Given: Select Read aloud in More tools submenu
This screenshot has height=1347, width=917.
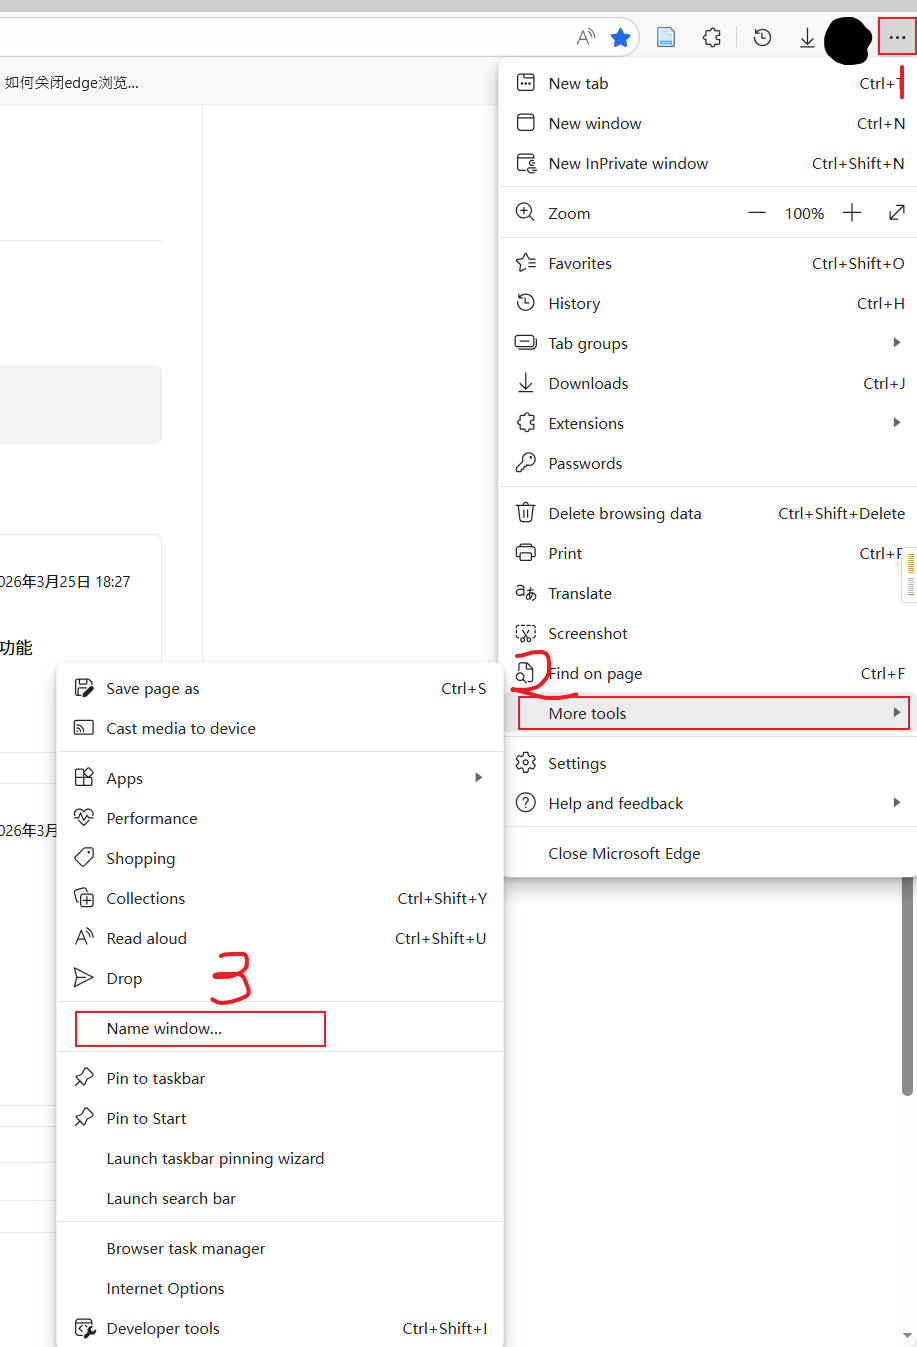Looking at the screenshot, I should [x=280, y=938].
